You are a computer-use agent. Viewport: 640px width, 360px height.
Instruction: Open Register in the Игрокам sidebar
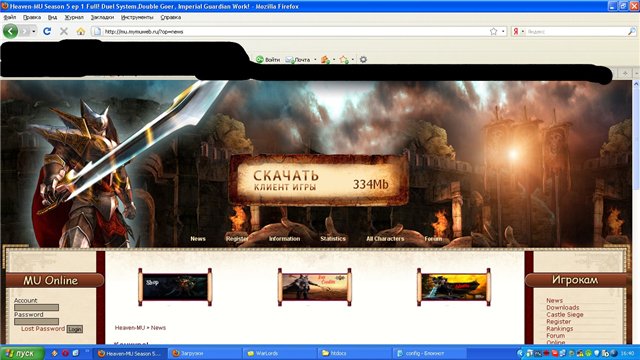(x=558, y=322)
